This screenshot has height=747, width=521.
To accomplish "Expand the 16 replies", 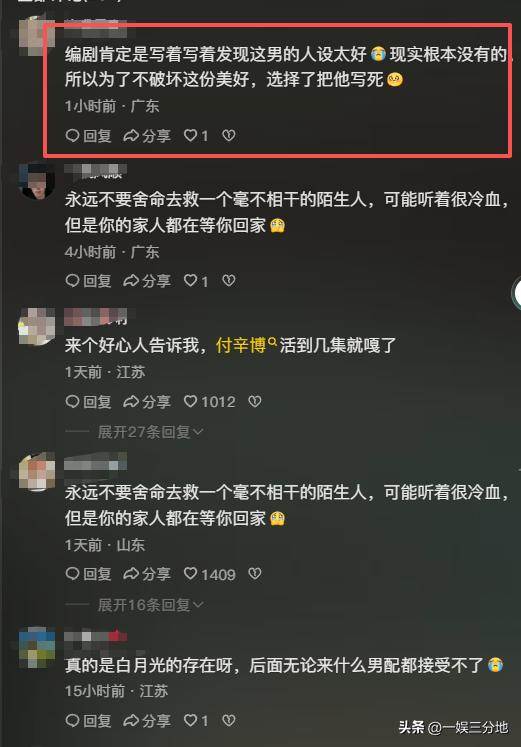I will click(150, 605).
